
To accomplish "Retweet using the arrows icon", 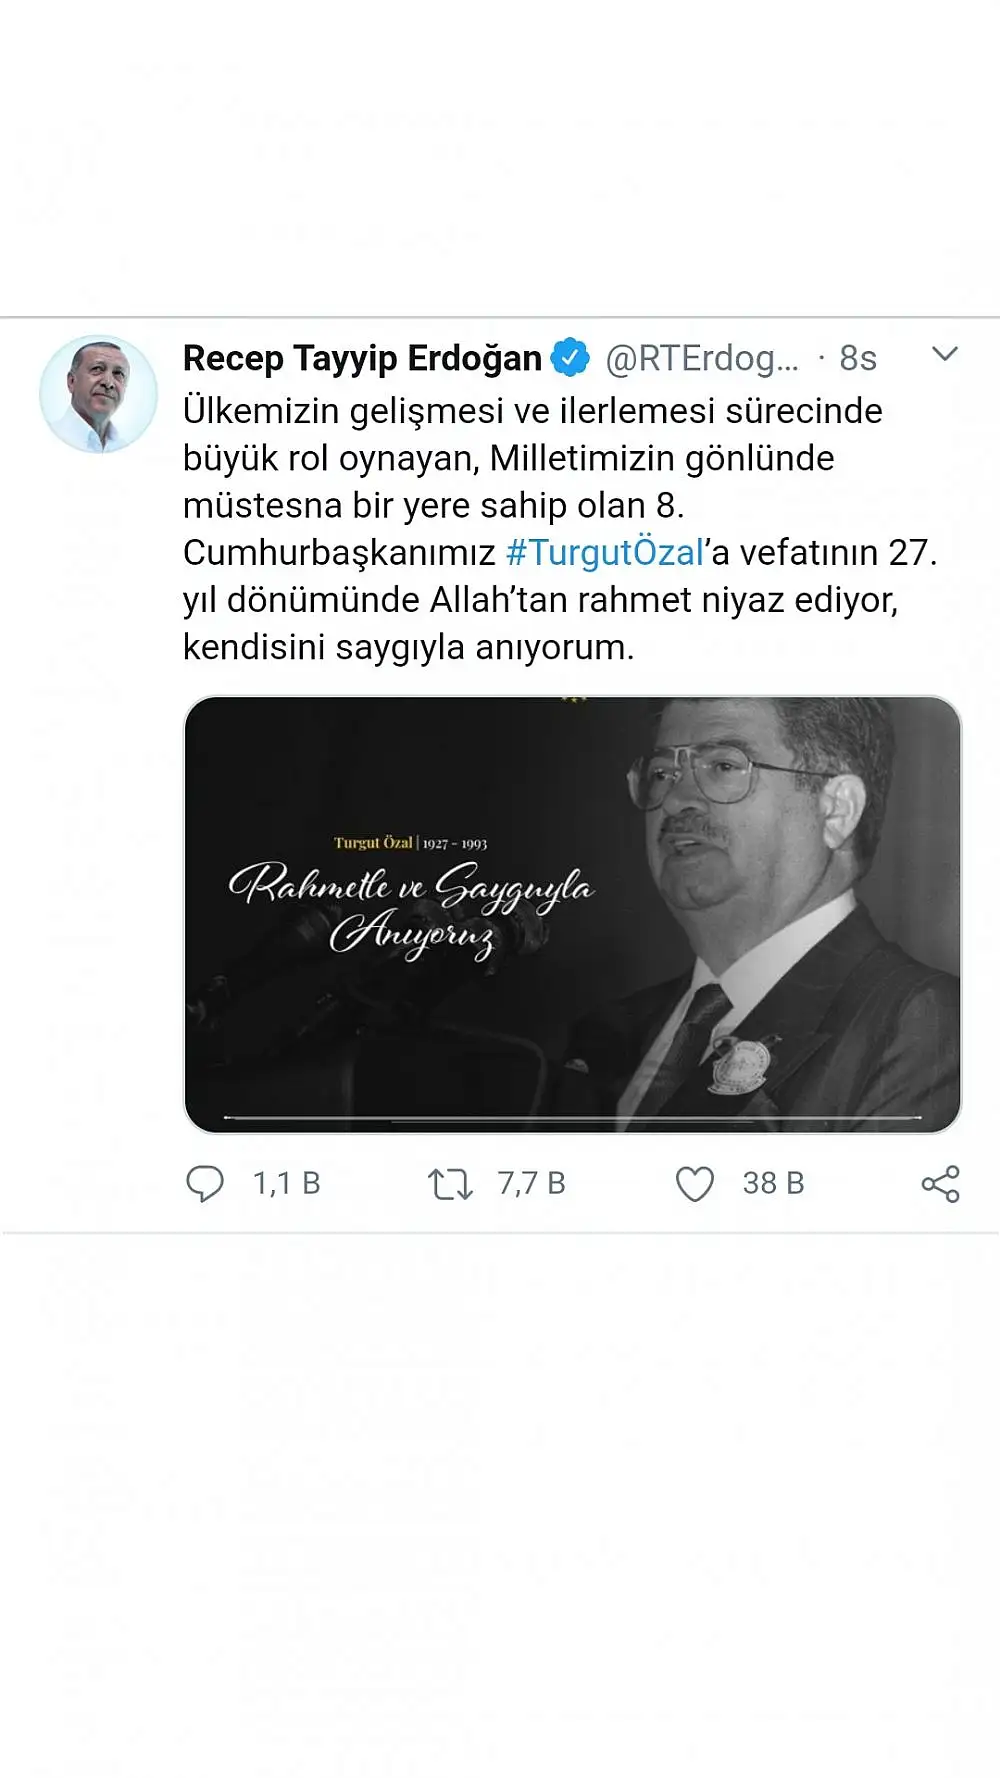I will point(450,1184).
